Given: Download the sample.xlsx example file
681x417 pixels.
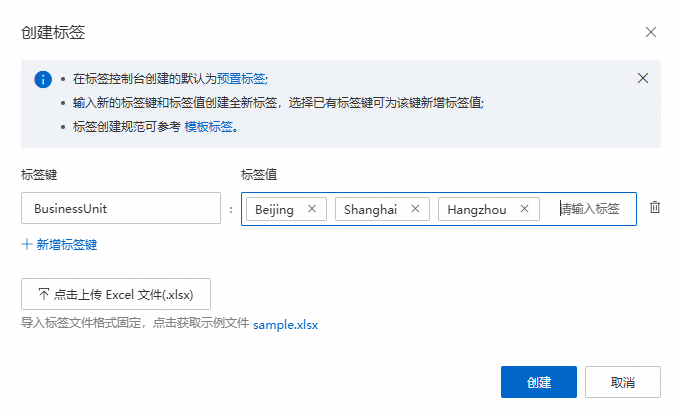Looking at the screenshot, I should coord(285,325).
